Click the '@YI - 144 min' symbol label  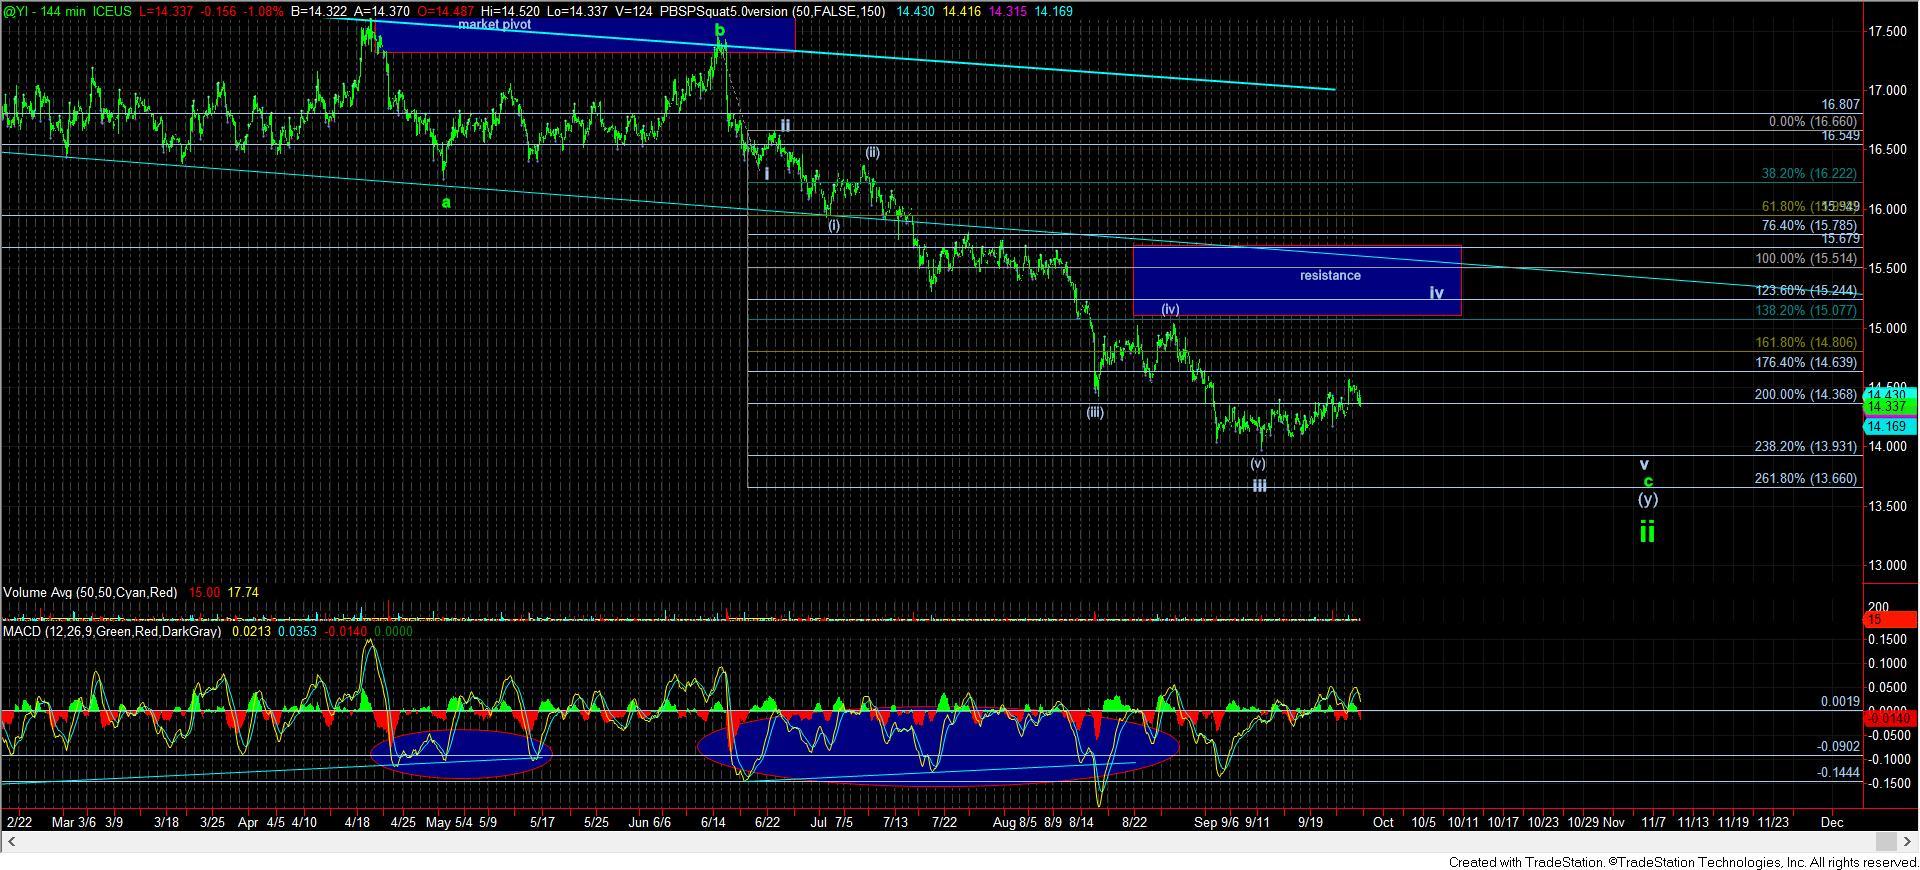pos(50,11)
